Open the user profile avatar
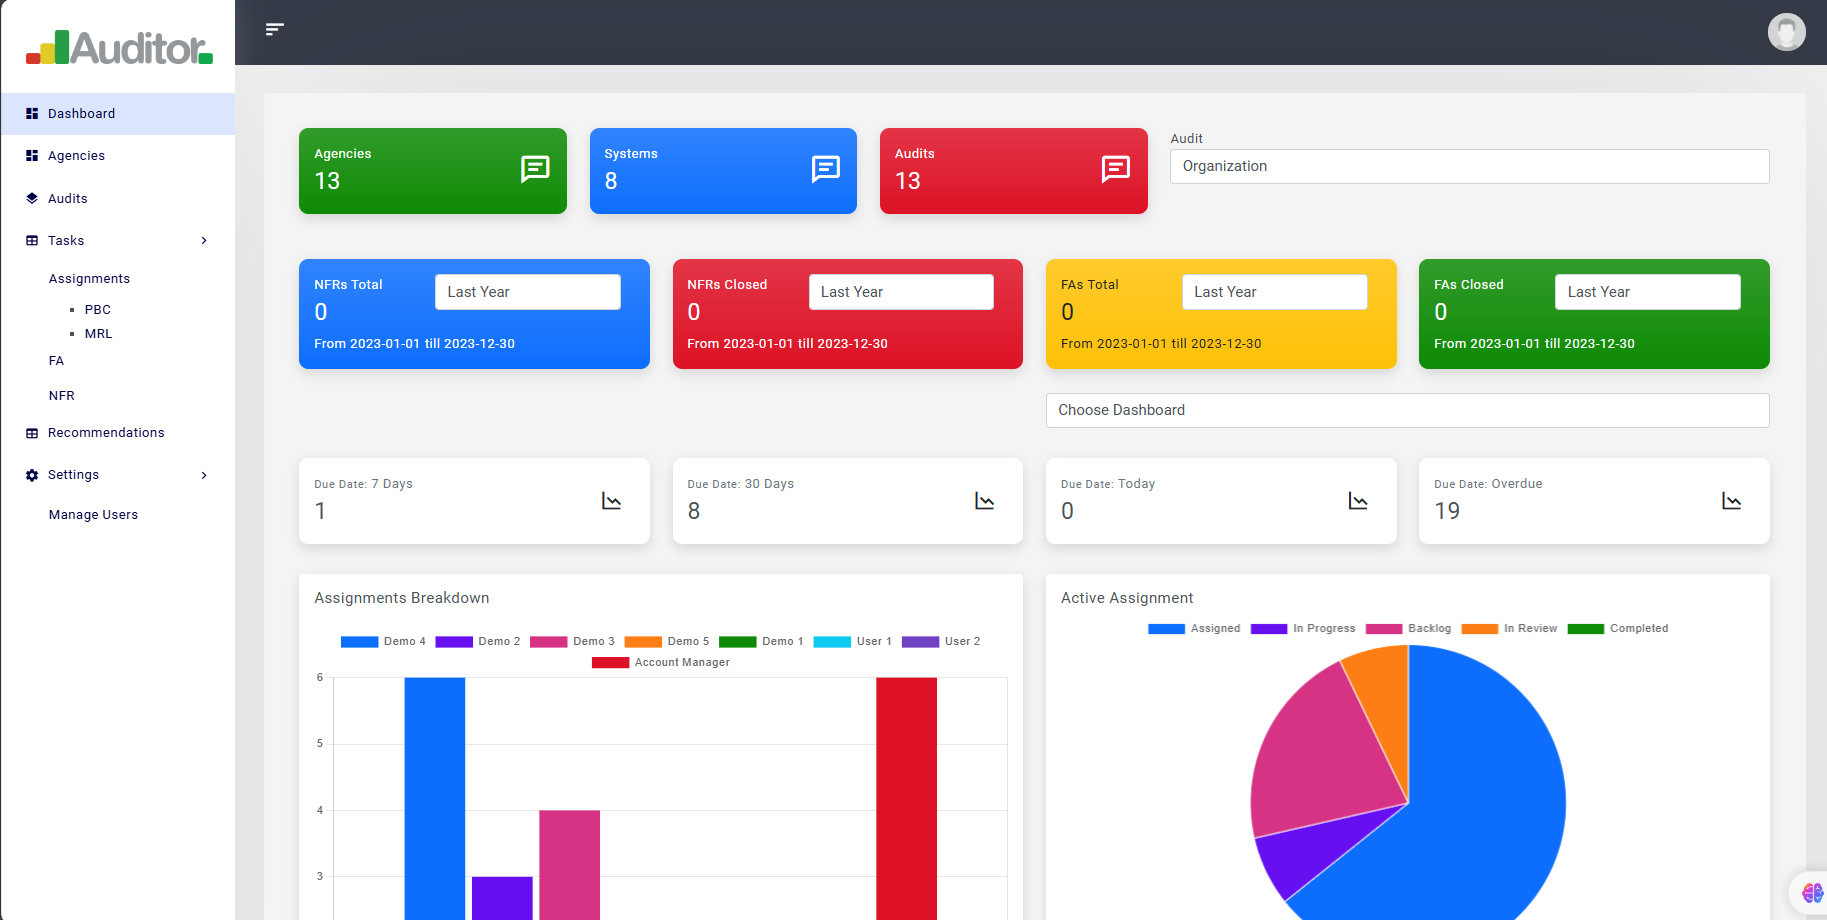 click(x=1785, y=32)
